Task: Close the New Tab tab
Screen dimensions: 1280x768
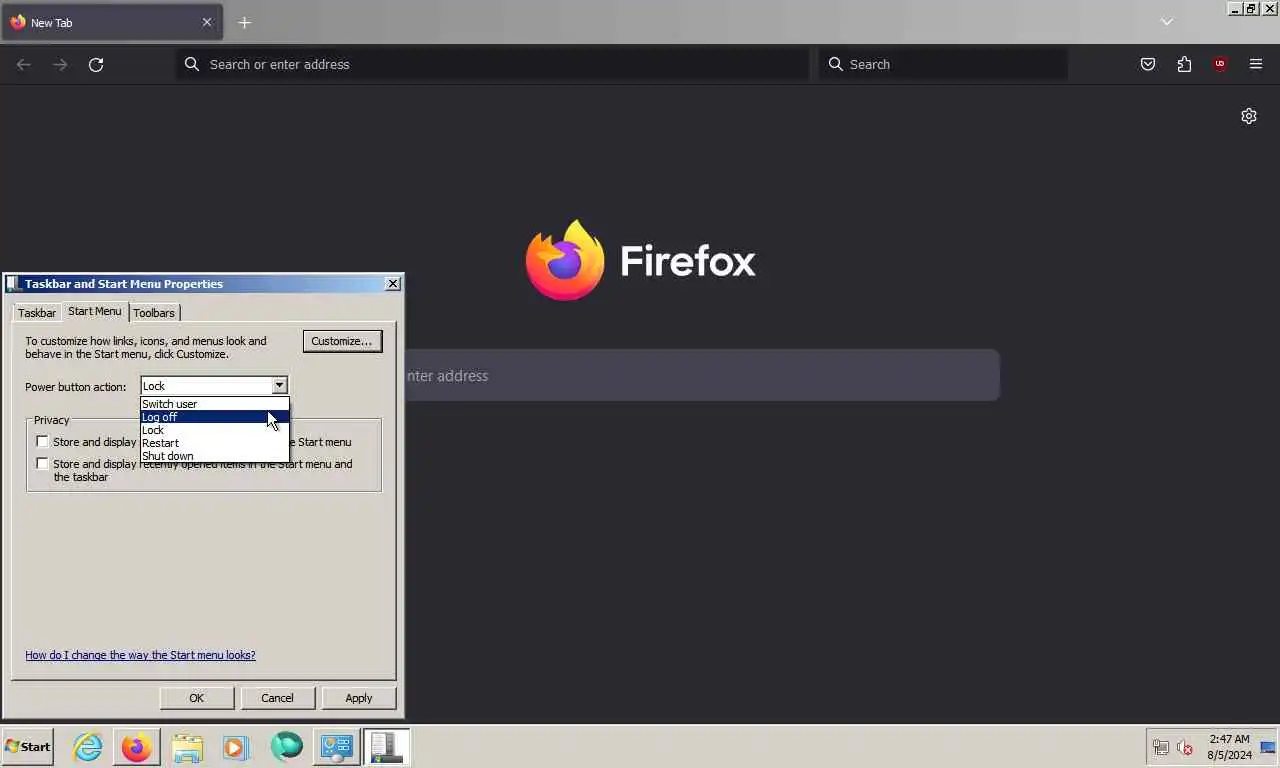Action: [x=207, y=22]
